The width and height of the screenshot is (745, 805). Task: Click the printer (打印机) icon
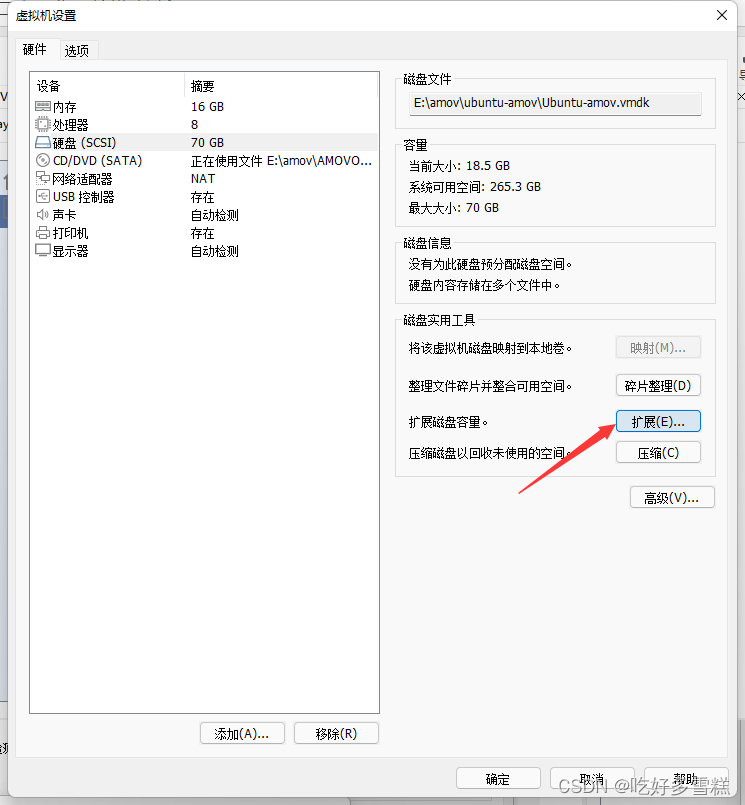pyautogui.click(x=43, y=233)
